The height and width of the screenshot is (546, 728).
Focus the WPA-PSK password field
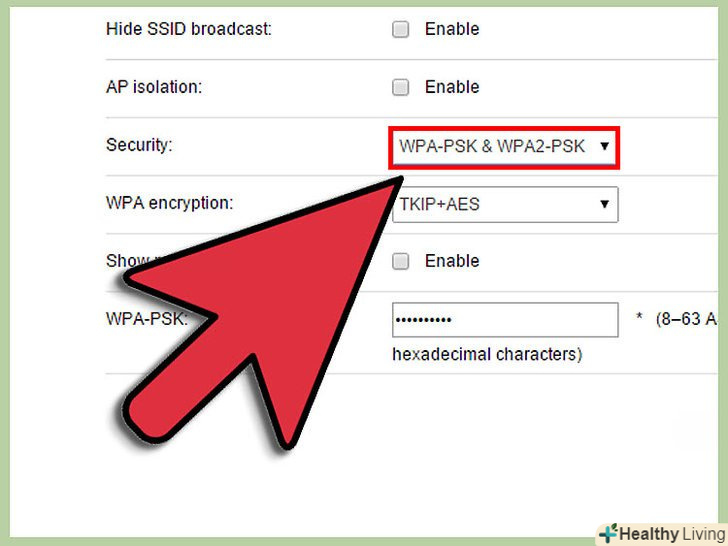505,320
